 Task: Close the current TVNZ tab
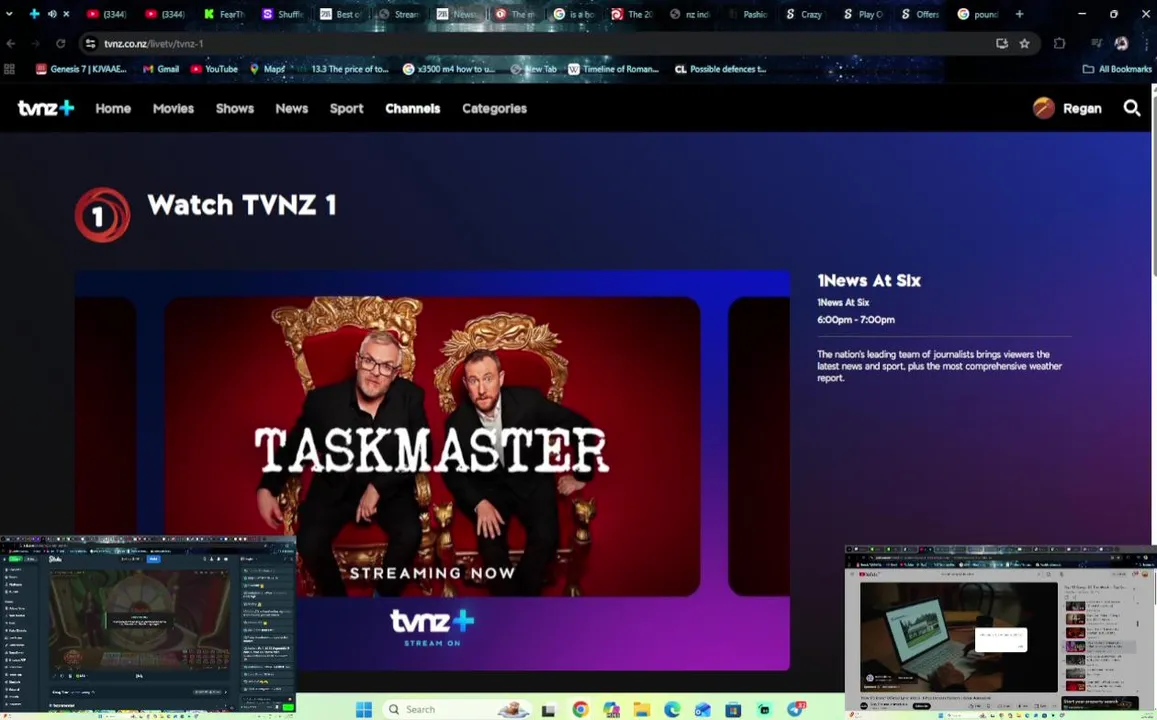(x=66, y=14)
